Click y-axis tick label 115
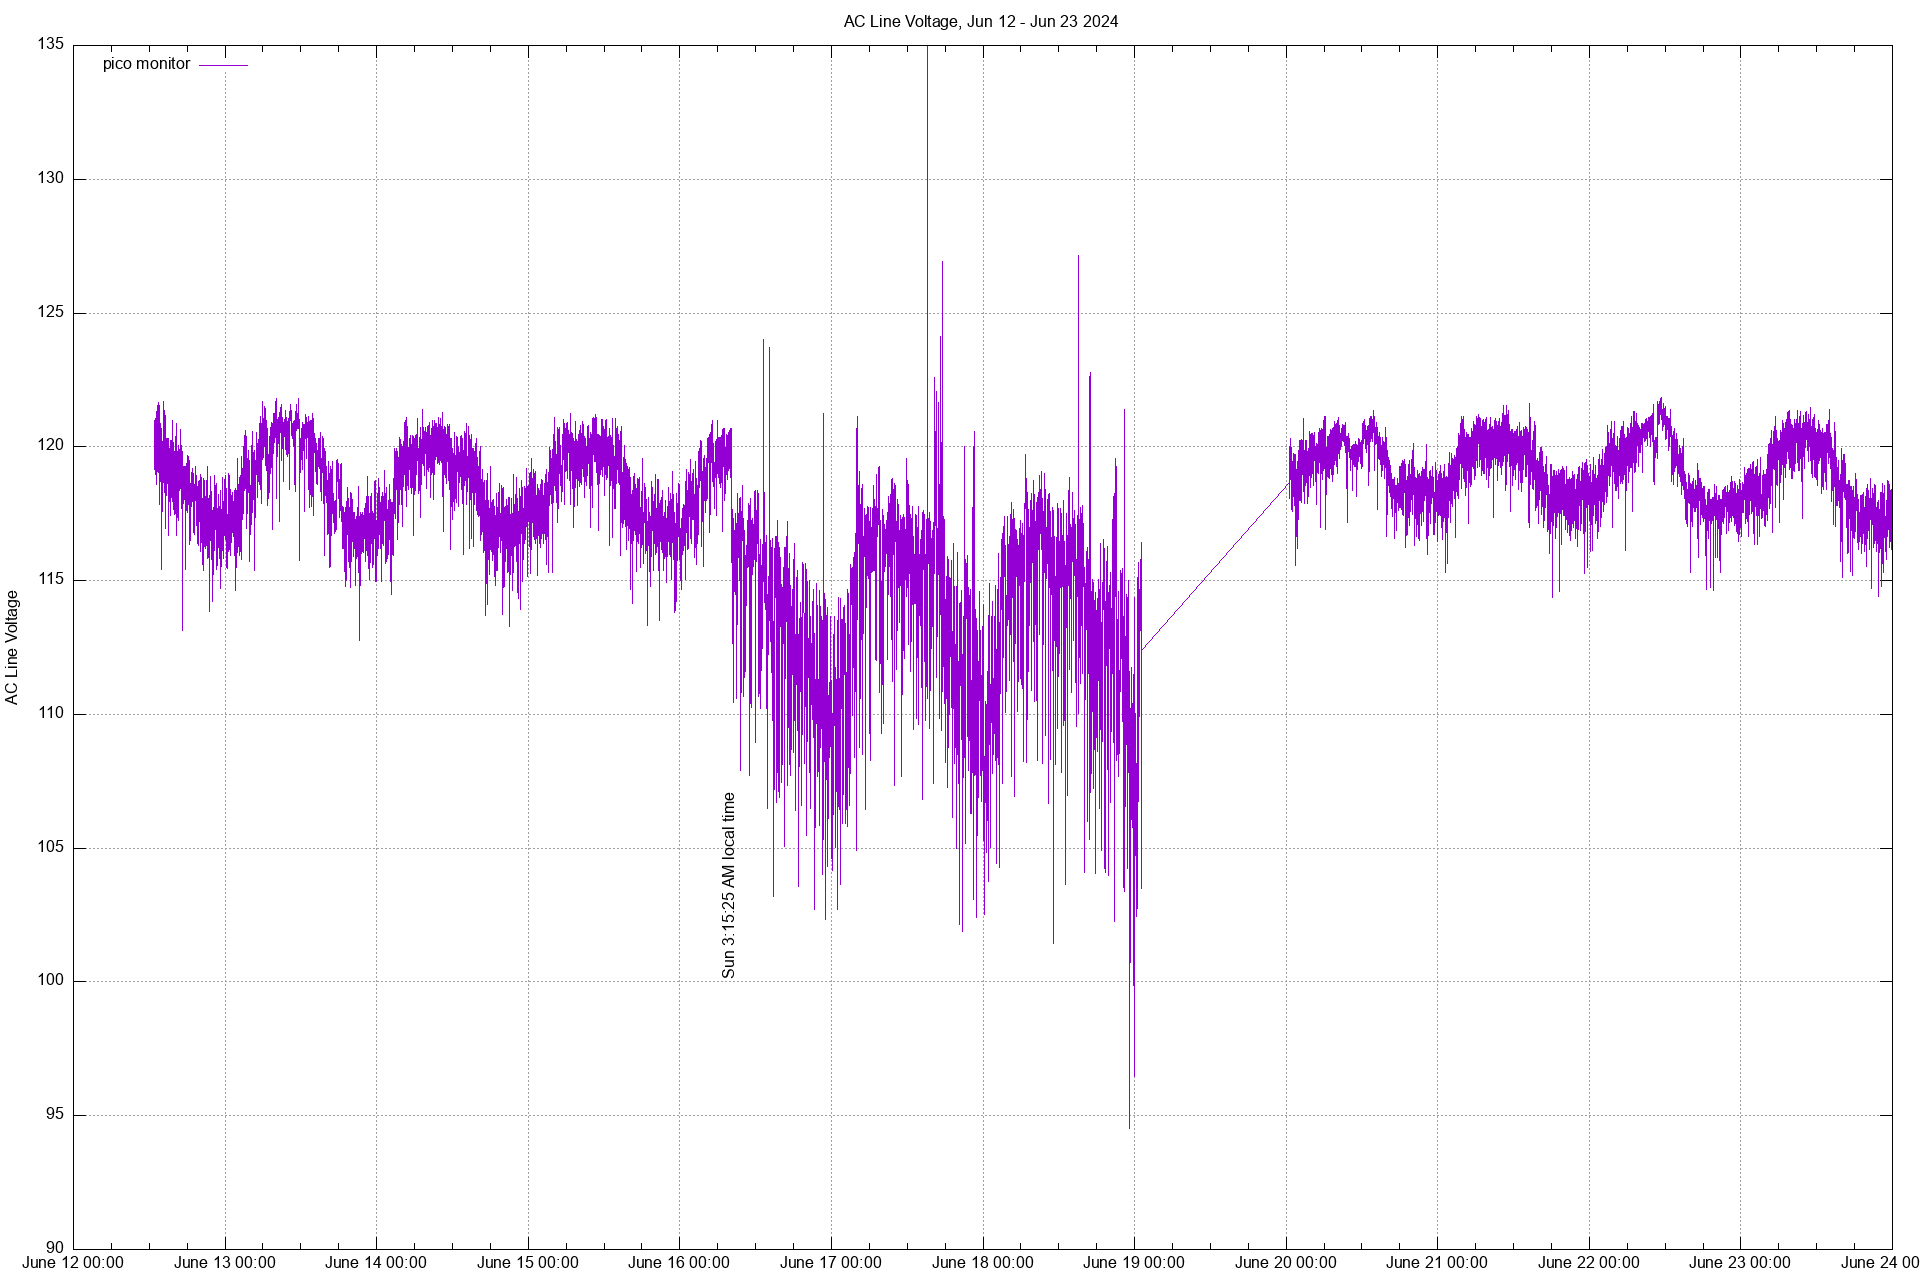This screenshot has height=1280, width=1920. pos(52,579)
